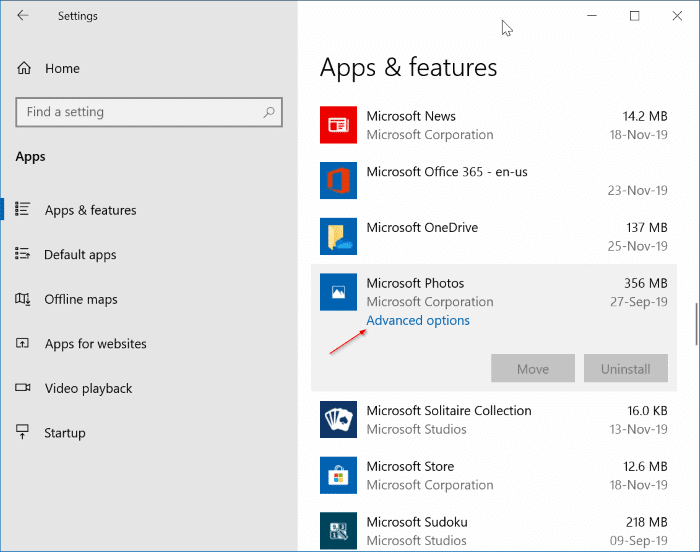
Task: Minimize the Settings window
Action: coord(592,16)
